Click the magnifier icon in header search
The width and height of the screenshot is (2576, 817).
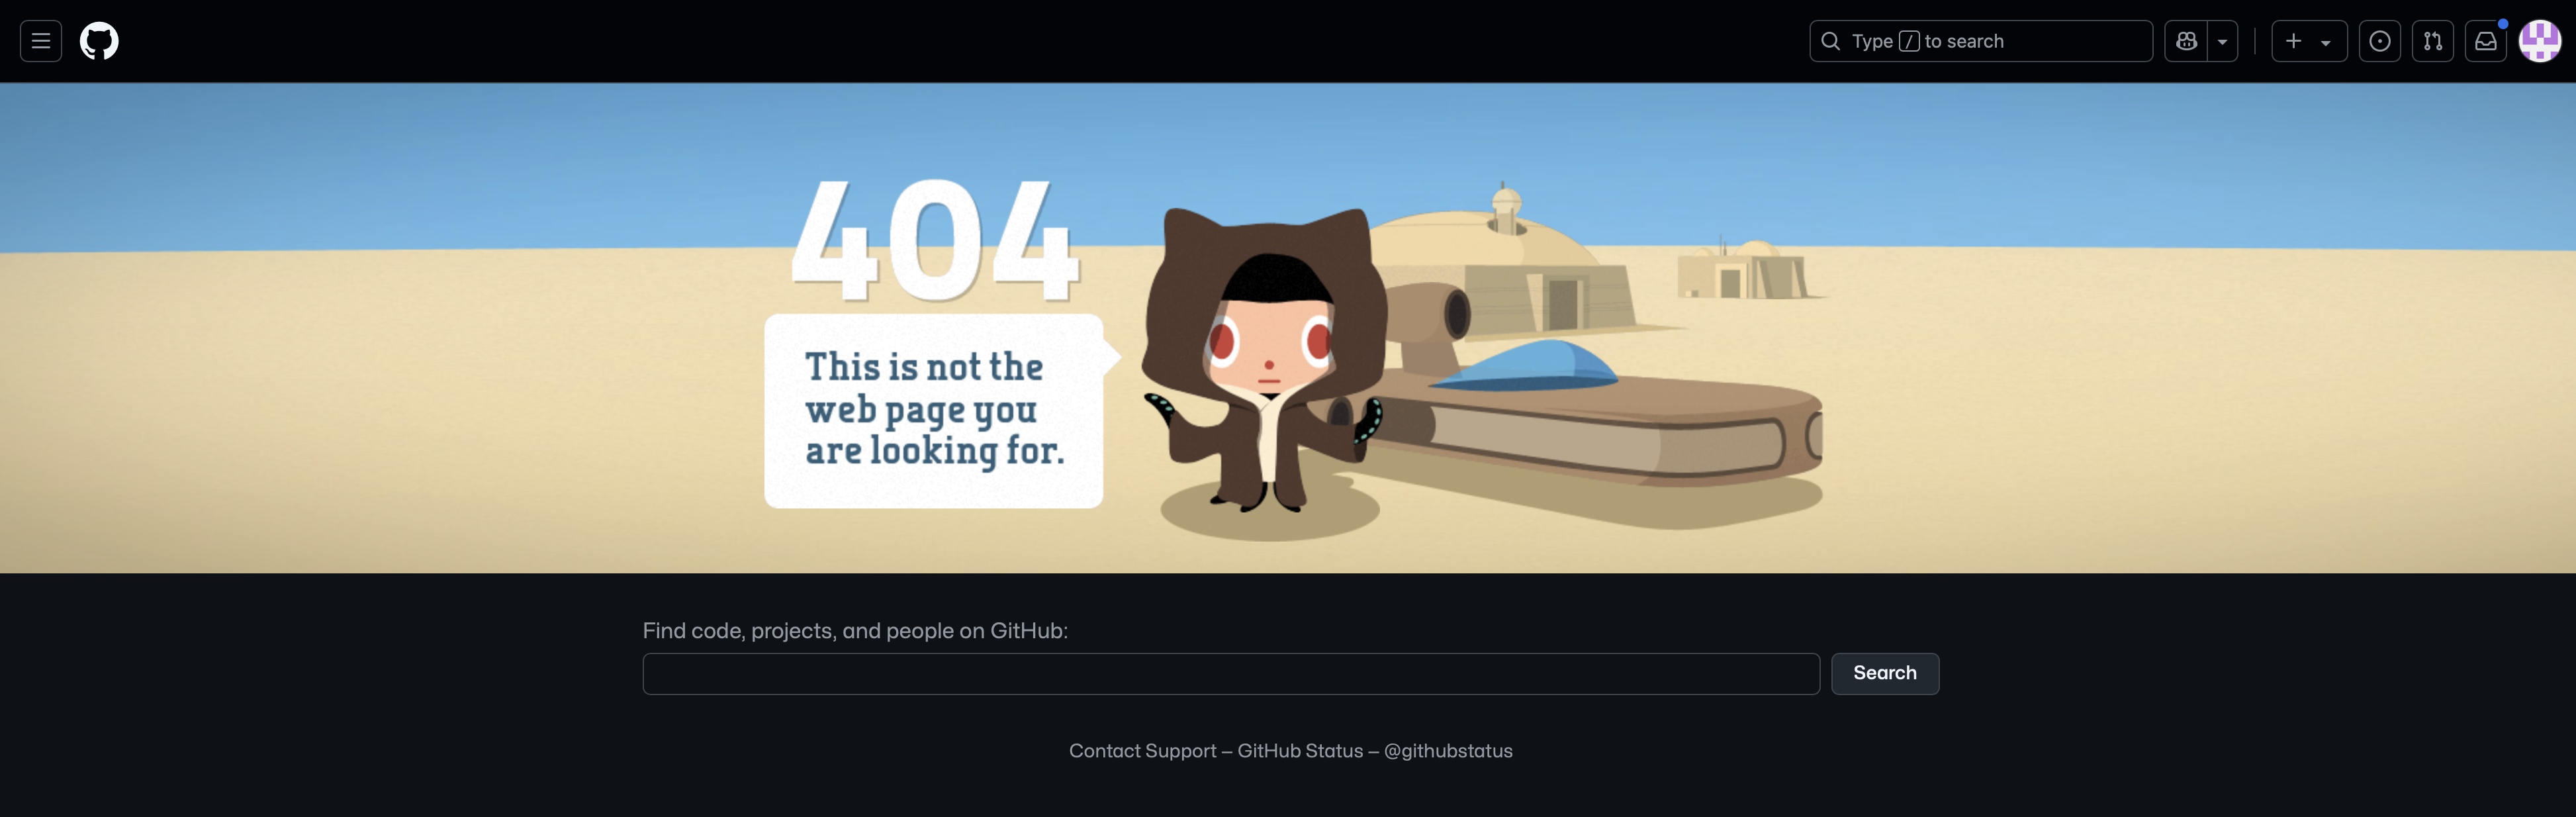pyautogui.click(x=1830, y=41)
